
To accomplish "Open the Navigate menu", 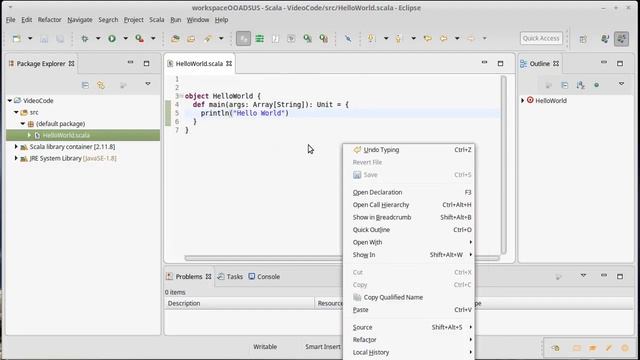I will [x=80, y=20].
